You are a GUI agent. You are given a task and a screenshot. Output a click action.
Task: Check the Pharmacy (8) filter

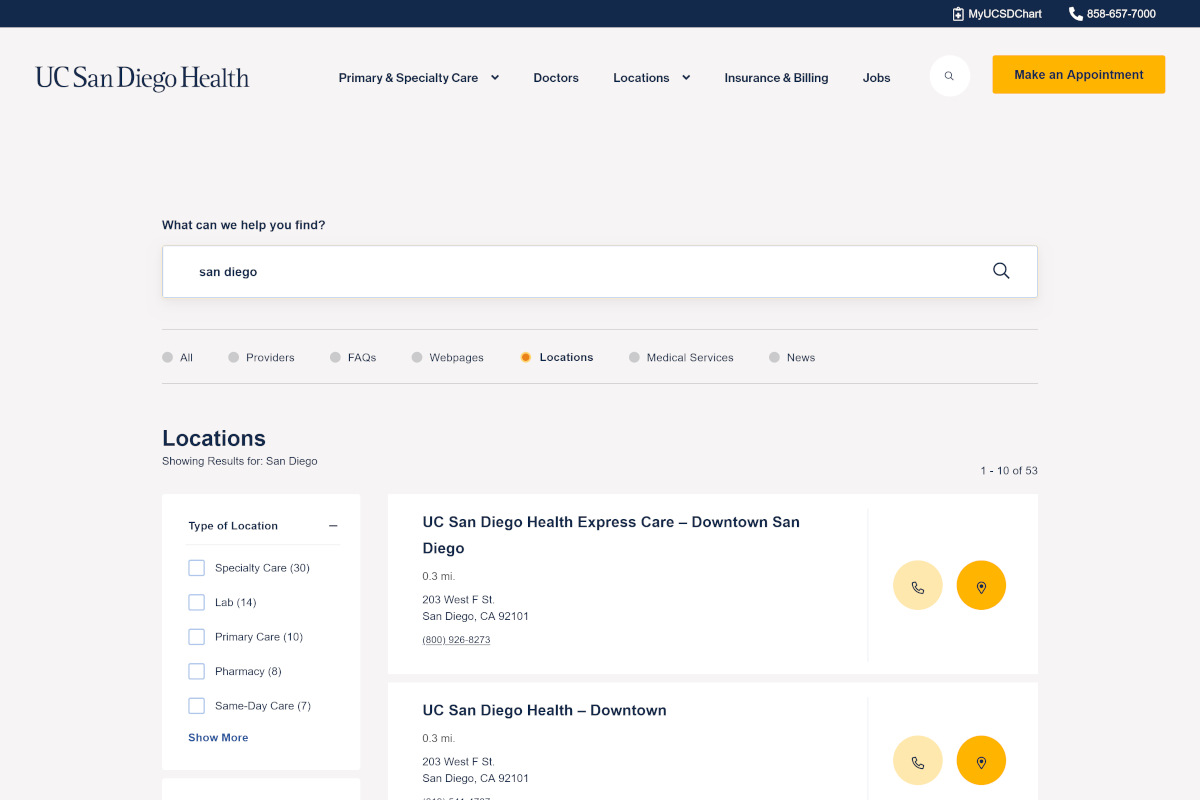[x=196, y=671]
